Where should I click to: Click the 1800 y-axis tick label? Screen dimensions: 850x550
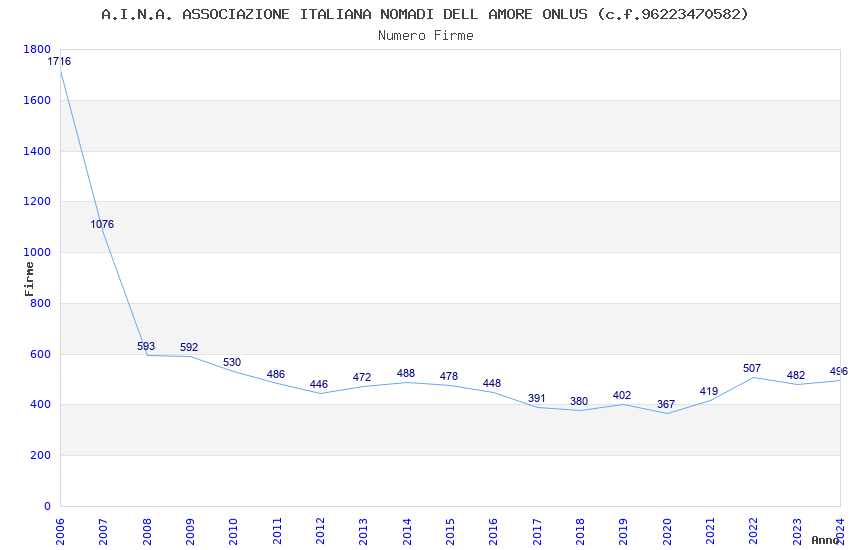36,50
